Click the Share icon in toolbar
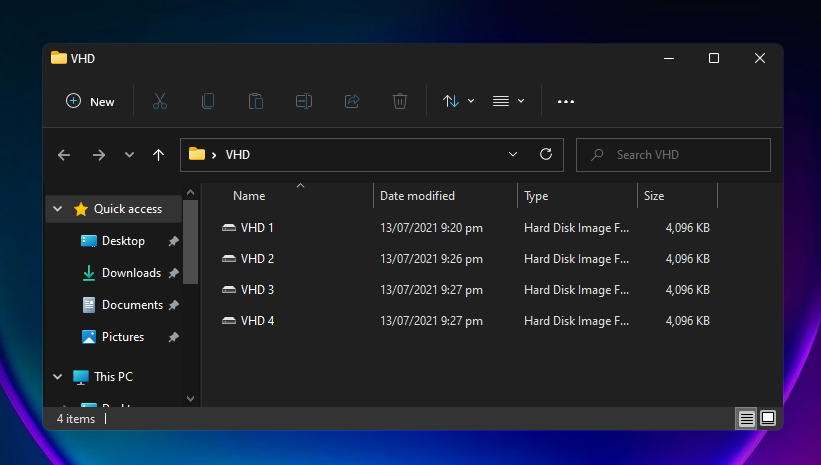821x465 pixels. coord(352,101)
